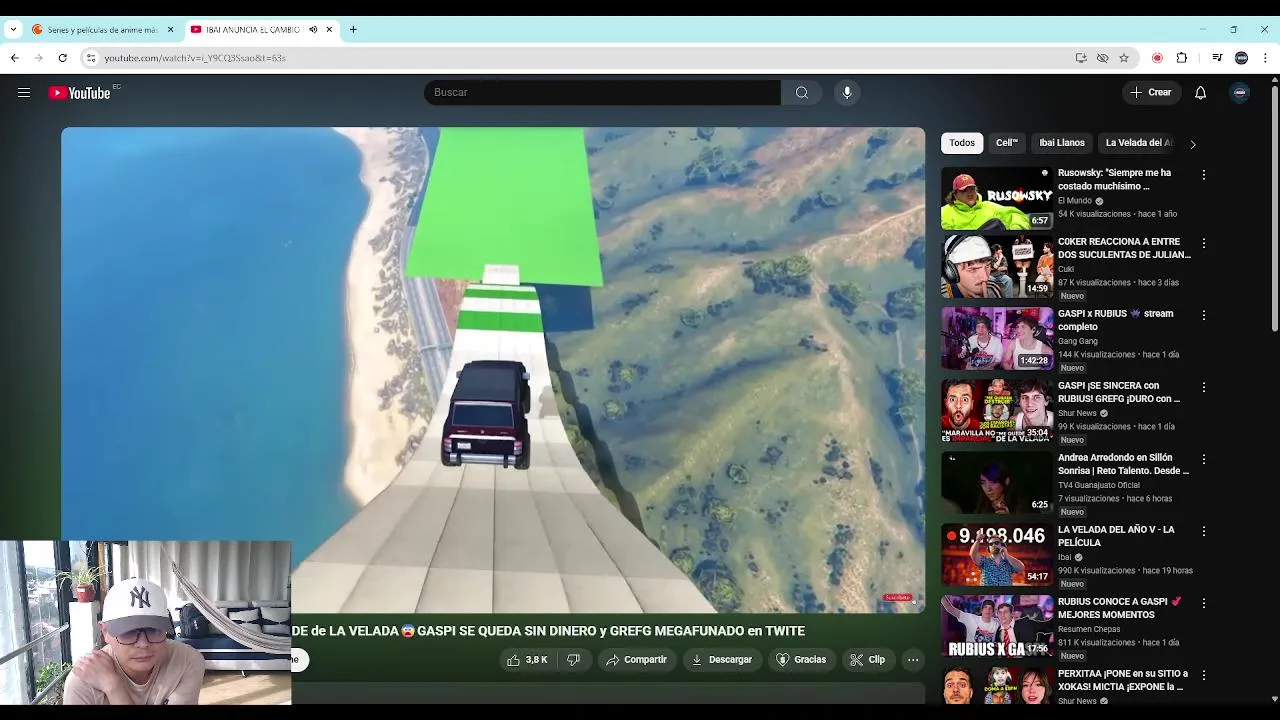Click the Descargar button
The height and width of the screenshot is (720, 1280).
[721, 660]
